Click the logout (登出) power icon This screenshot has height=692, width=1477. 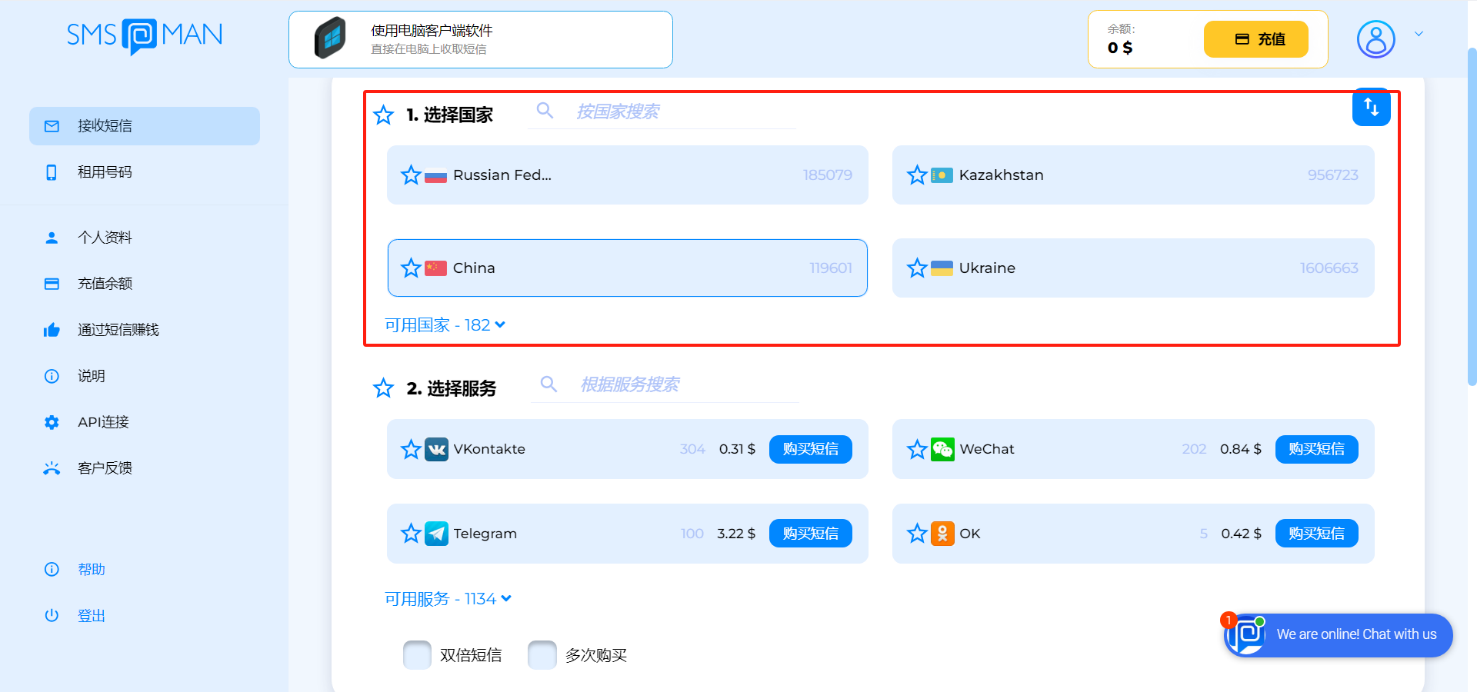click(52, 615)
